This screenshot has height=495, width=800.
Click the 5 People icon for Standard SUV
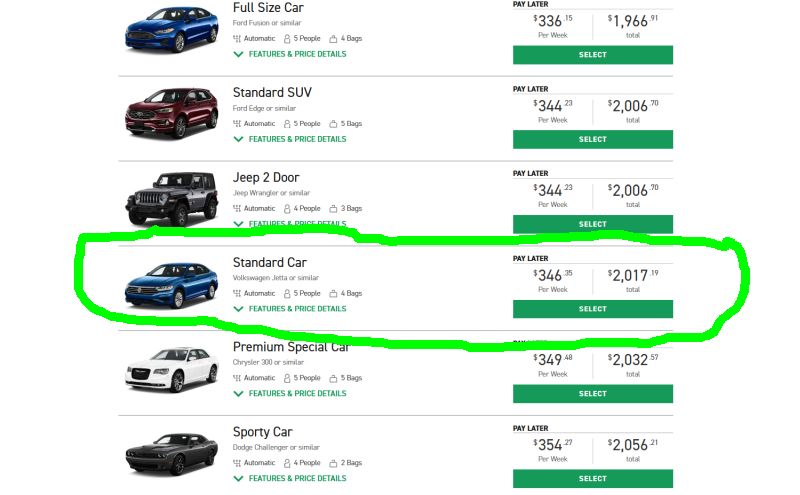pyautogui.click(x=288, y=124)
